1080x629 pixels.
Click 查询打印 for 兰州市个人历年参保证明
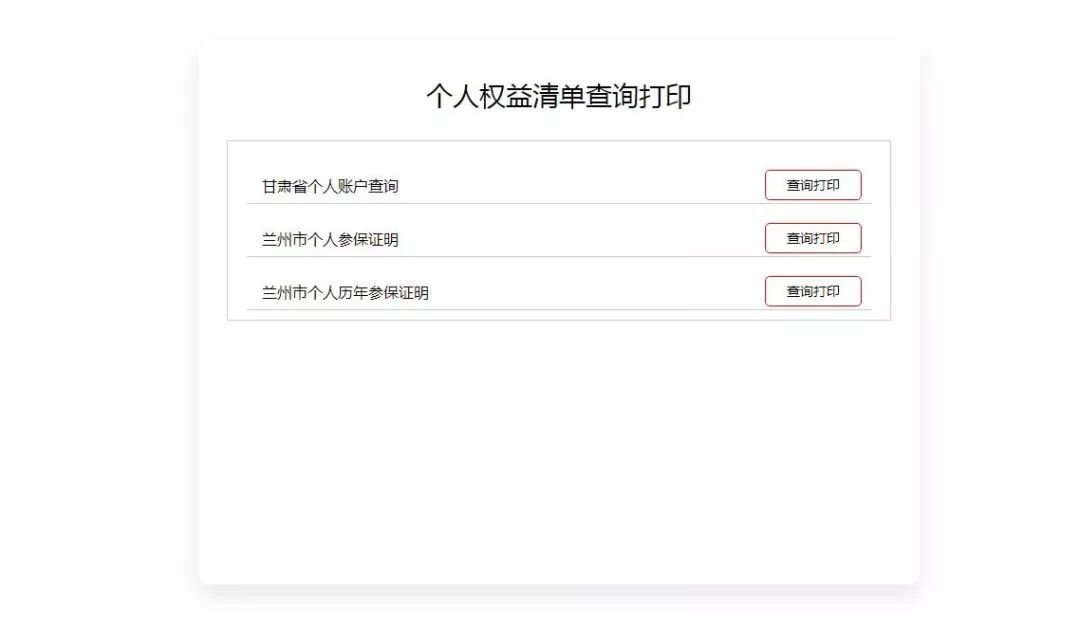tap(812, 291)
